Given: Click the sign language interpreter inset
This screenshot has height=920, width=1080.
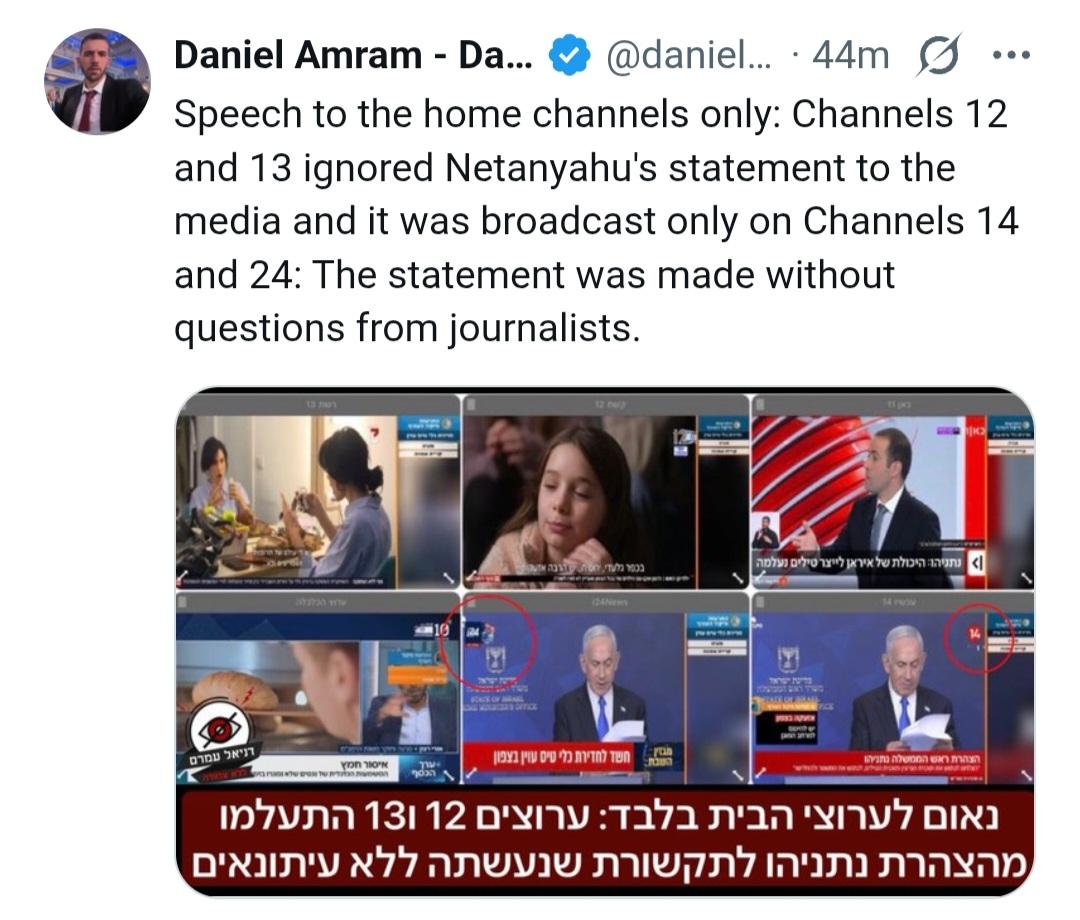Looking at the screenshot, I should (x=766, y=532).
